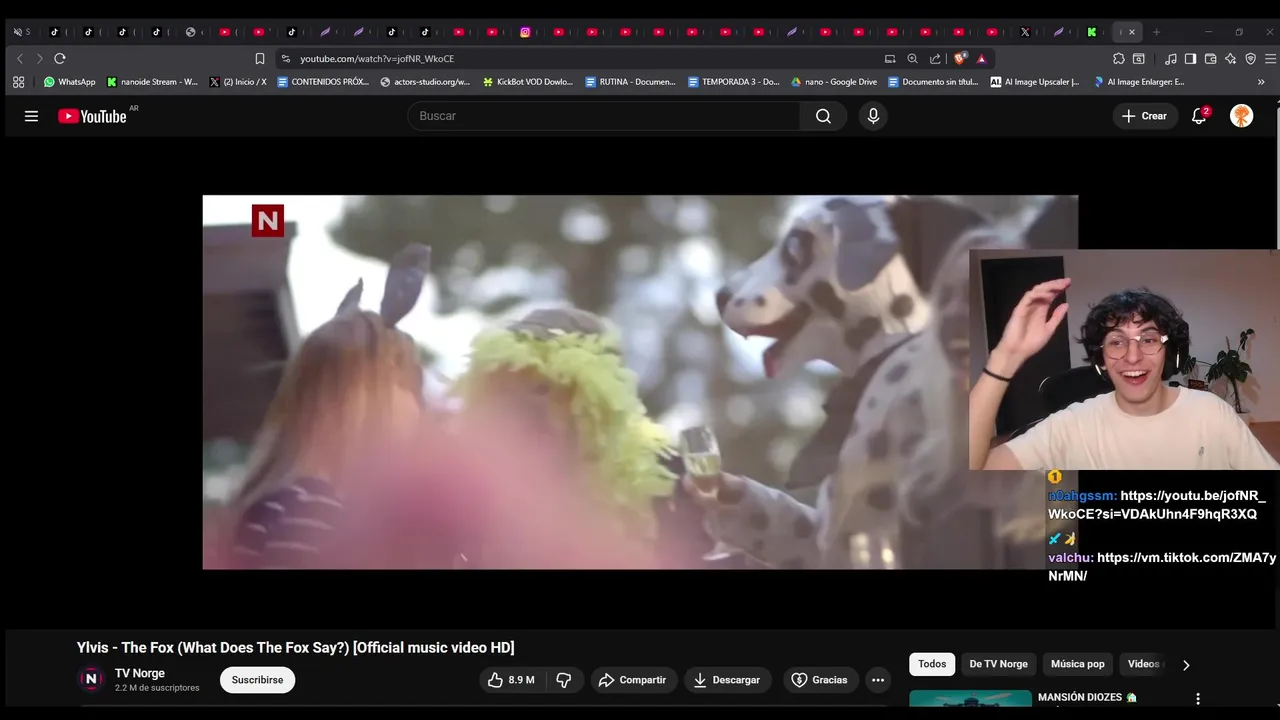Open browser extensions puzzle icon
Image resolution: width=1280 pixels, height=720 pixels.
(x=1119, y=59)
